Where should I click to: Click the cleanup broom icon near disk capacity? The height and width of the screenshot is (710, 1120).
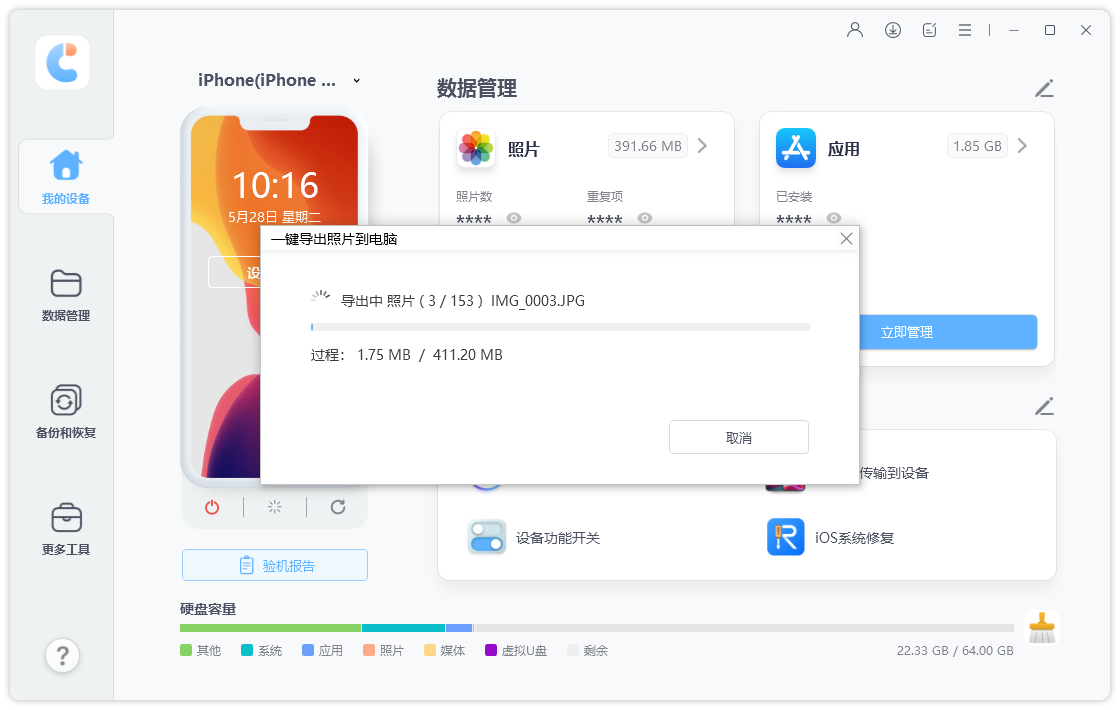(1041, 628)
